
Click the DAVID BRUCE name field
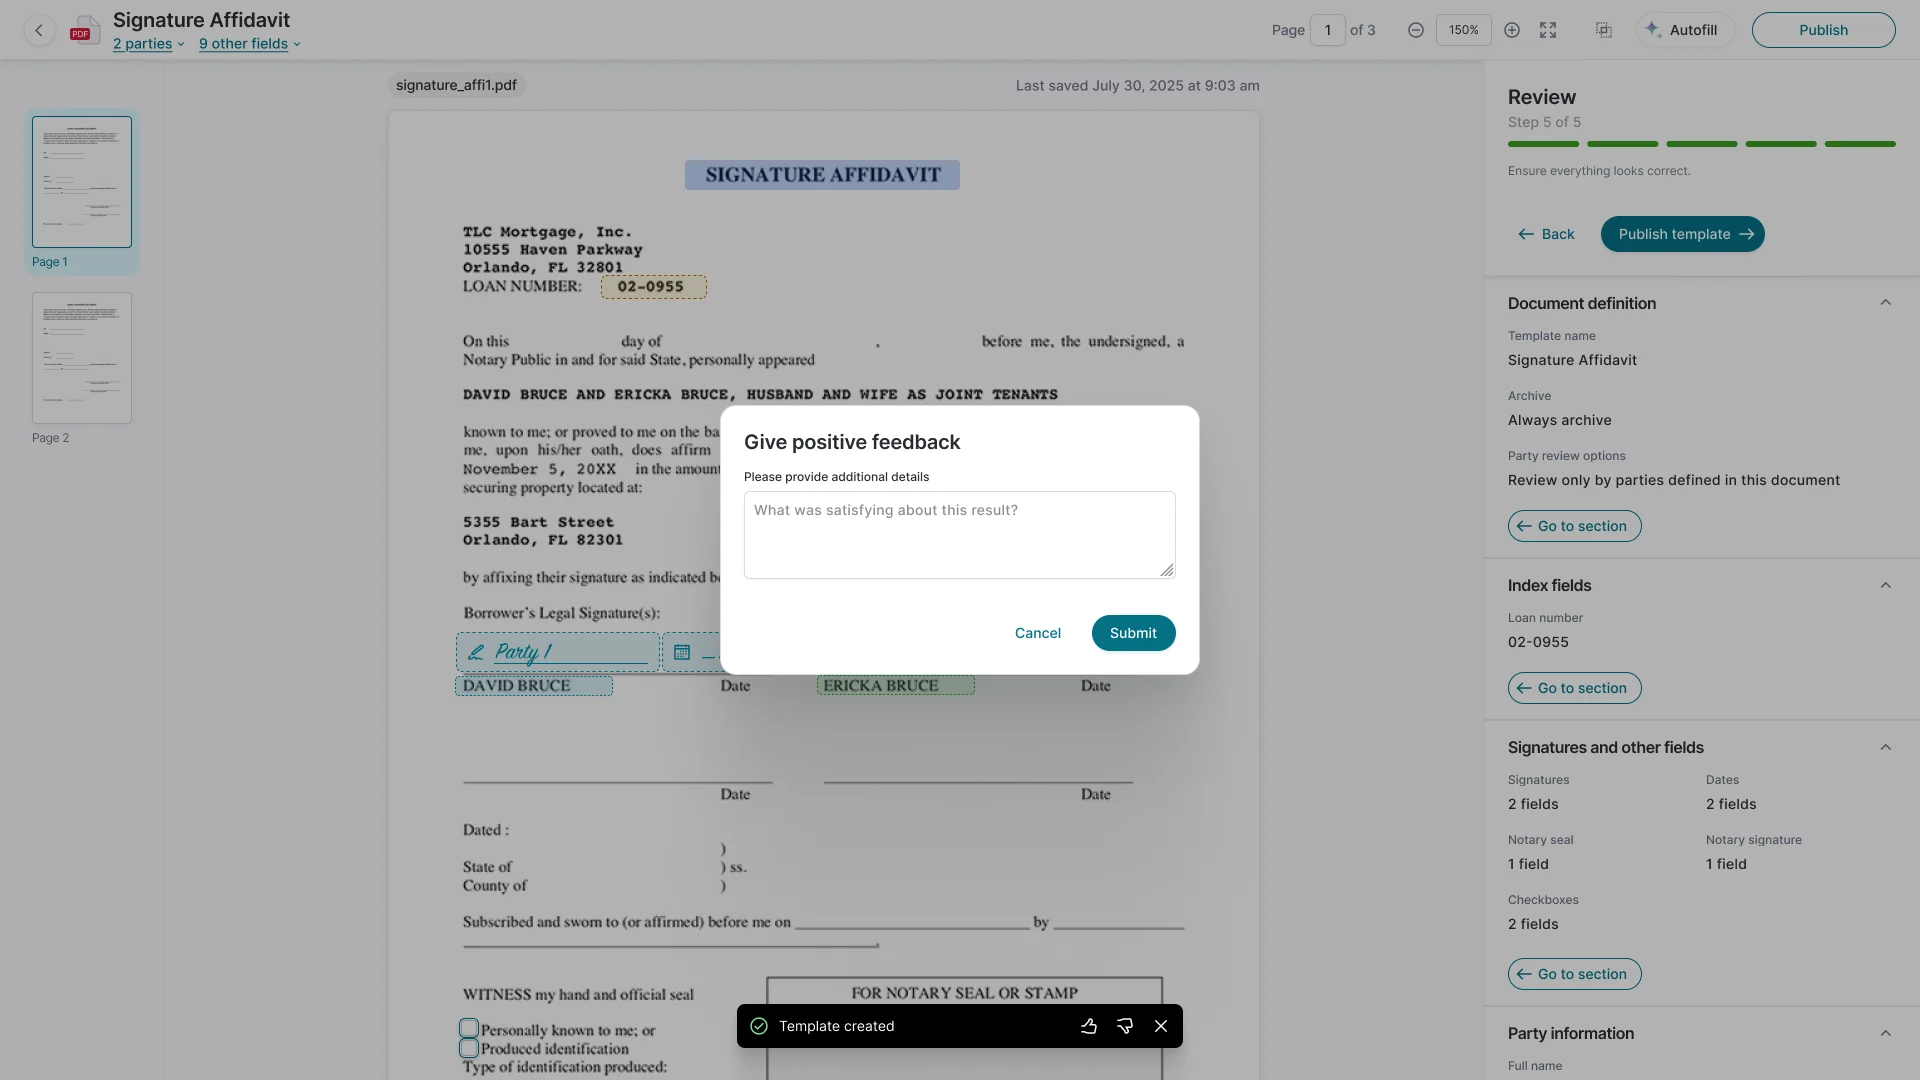[x=534, y=686]
